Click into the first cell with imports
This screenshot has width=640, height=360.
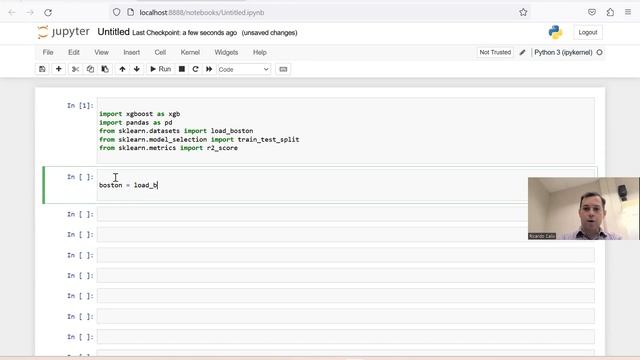pyautogui.click(x=345, y=131)
